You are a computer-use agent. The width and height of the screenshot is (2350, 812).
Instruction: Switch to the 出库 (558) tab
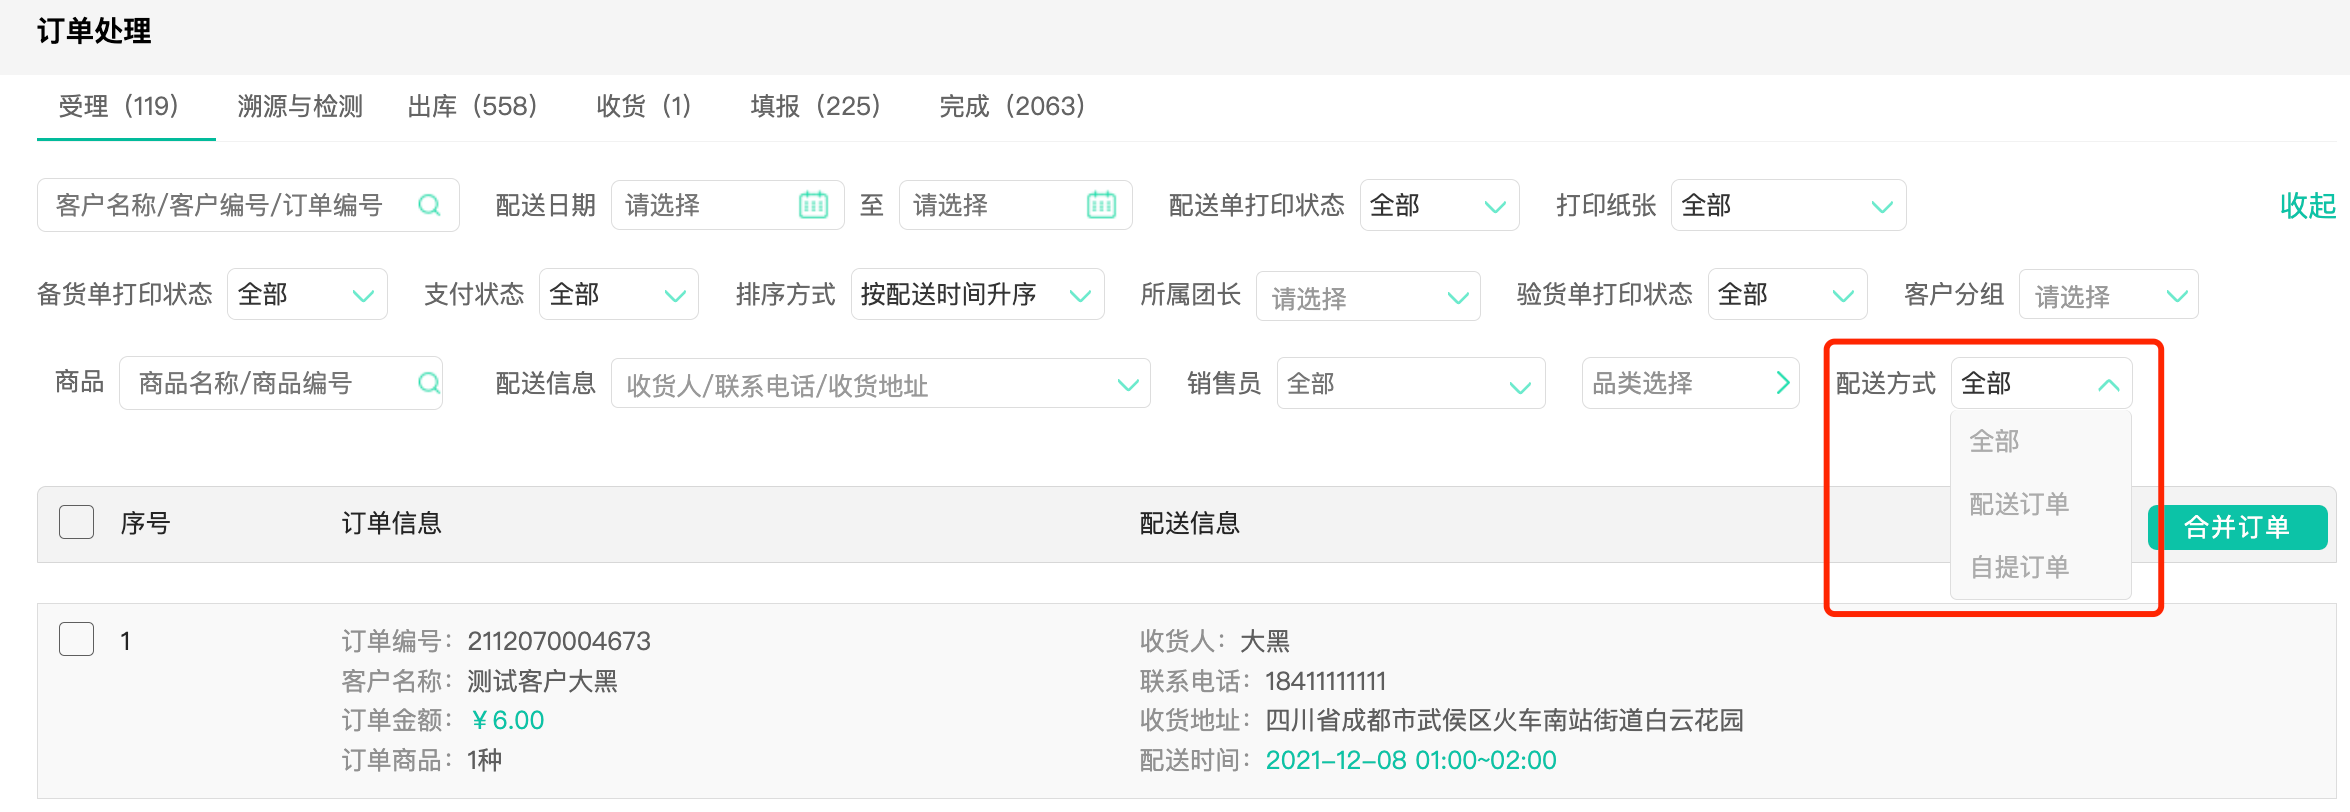[472, 106]
